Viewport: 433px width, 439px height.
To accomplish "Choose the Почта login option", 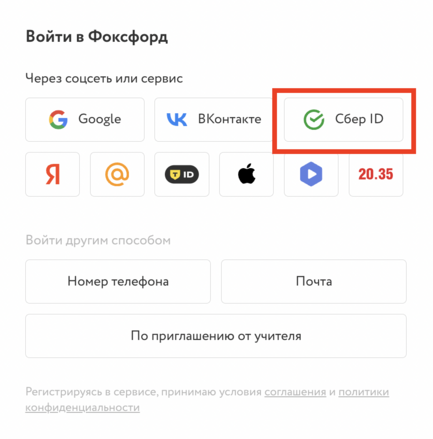I will pyautogui.click(x=314, y=281).
